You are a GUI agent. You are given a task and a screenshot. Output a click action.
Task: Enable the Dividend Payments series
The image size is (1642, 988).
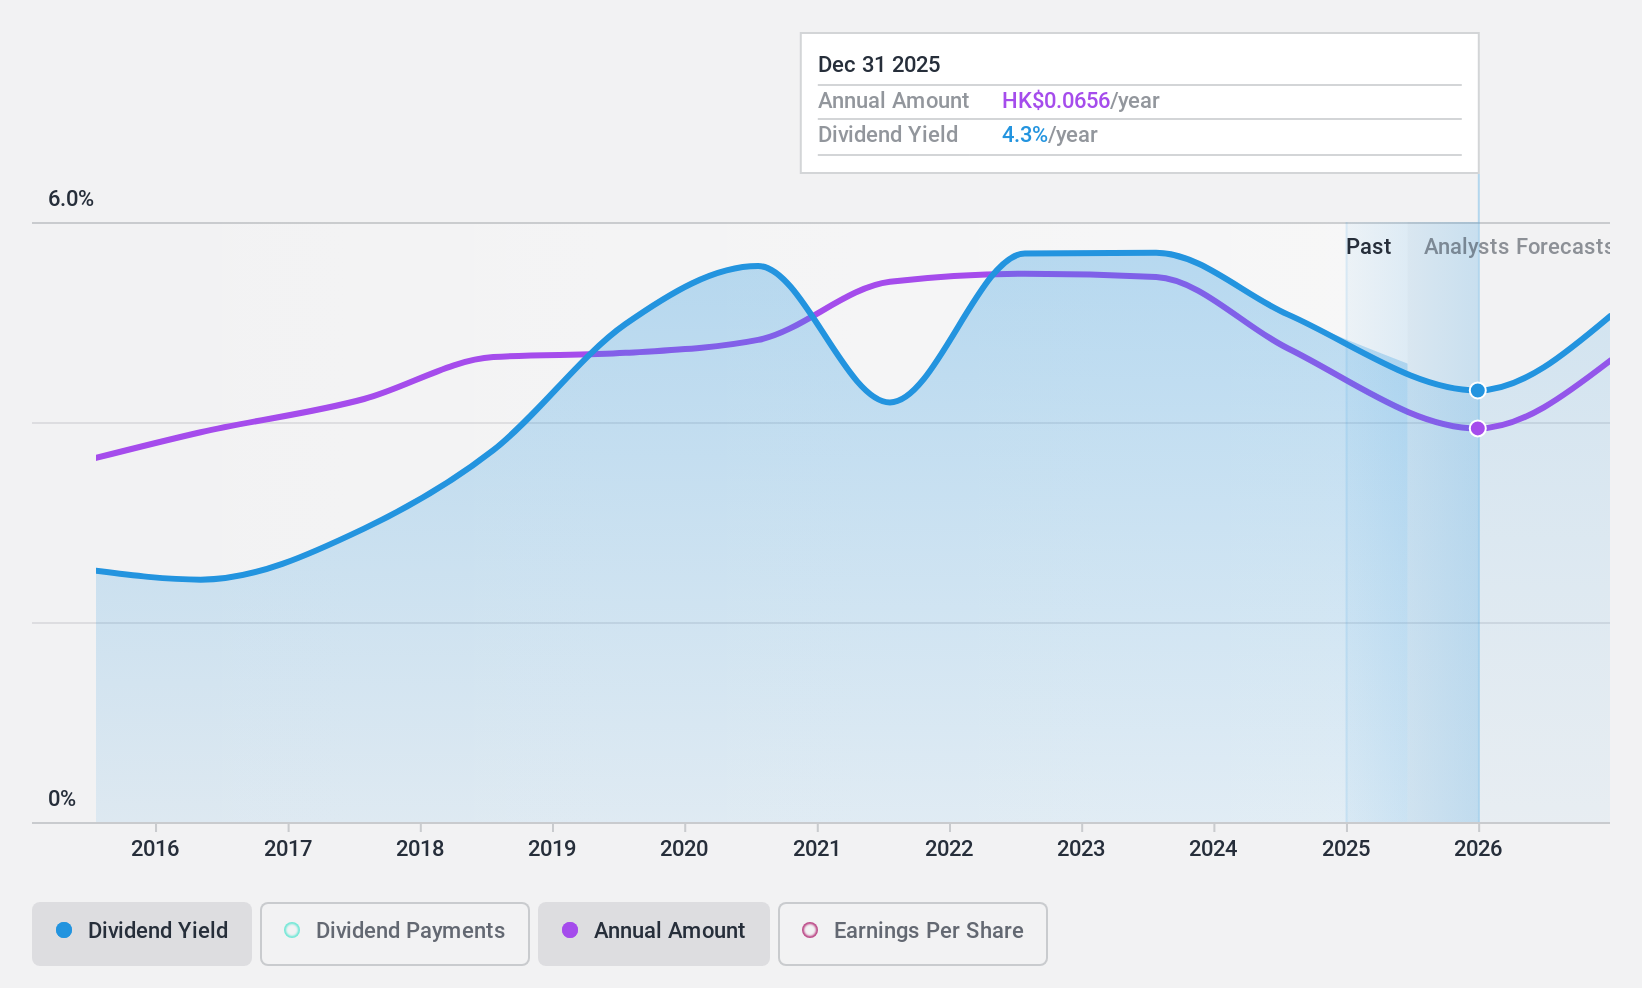[395, 934]
